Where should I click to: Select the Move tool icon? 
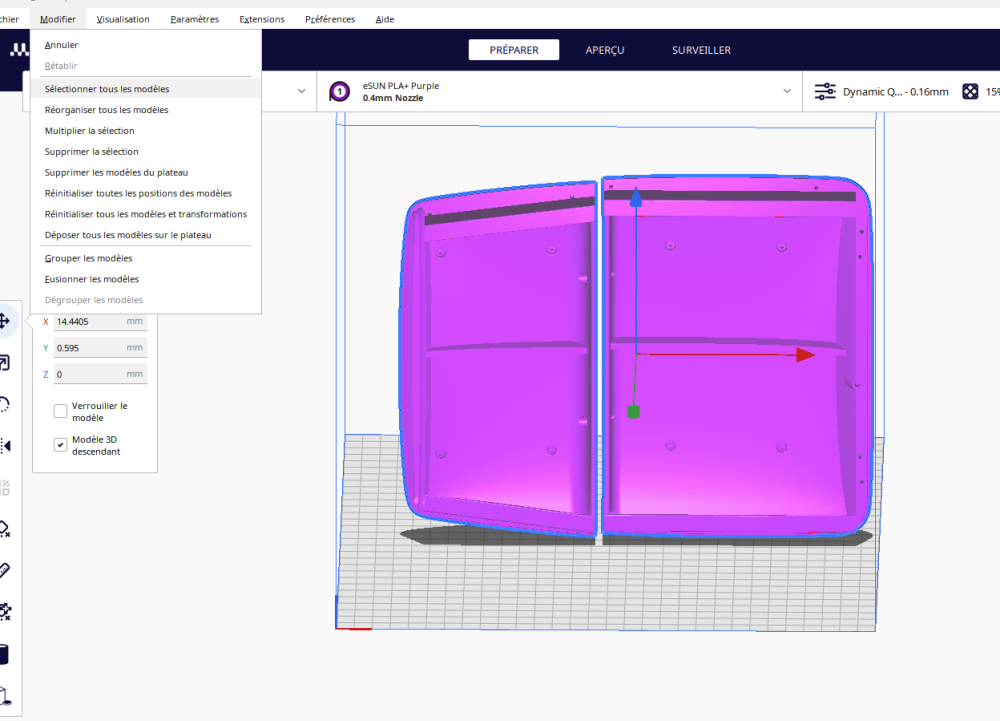click(4, 321)
